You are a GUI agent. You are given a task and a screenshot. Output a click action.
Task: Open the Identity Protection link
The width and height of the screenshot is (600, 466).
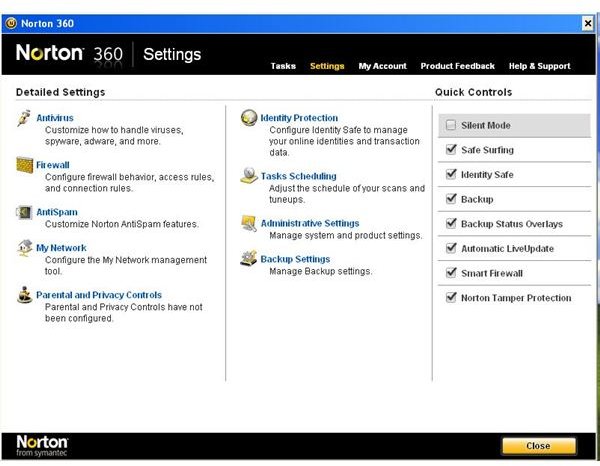coord(299,118)
